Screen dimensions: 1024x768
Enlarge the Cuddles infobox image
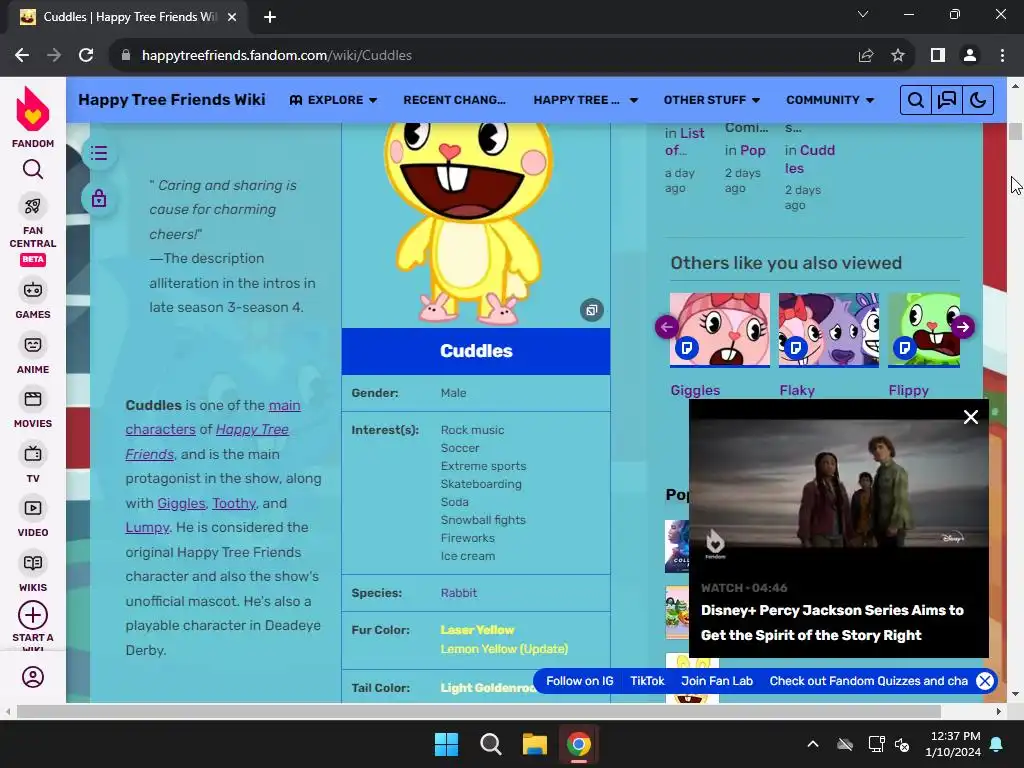tap(592, 310)
